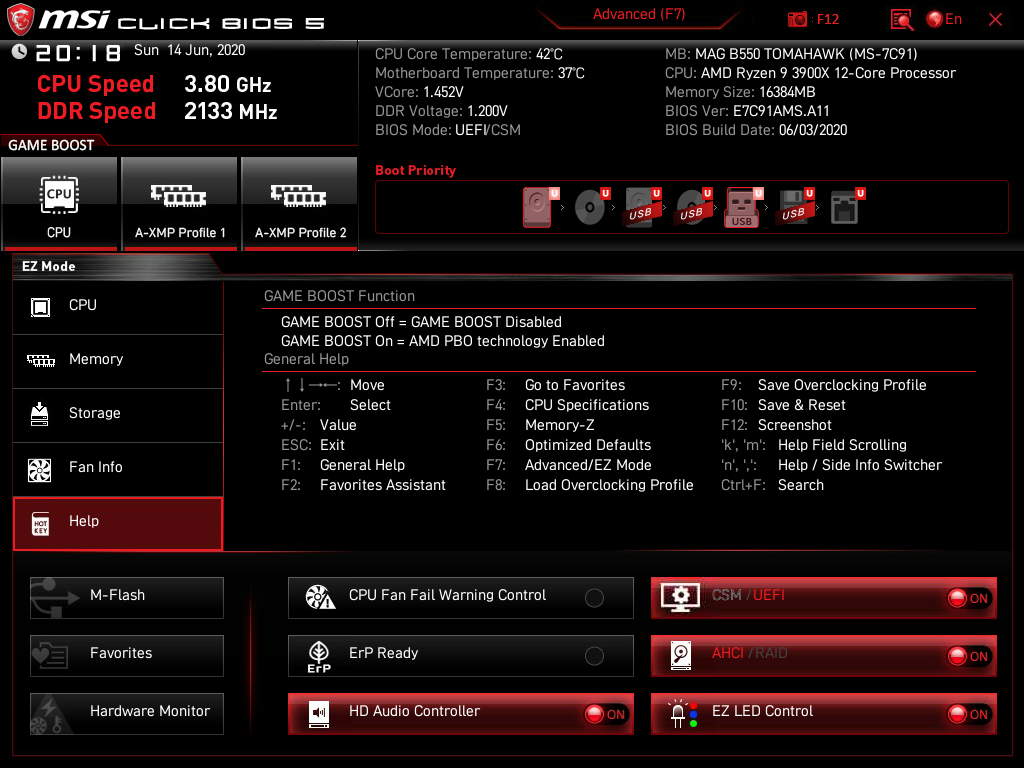1024x768 pixels.
Task: Click the CPU Speed 3.80 GHz value
Action: pos(227,84)
